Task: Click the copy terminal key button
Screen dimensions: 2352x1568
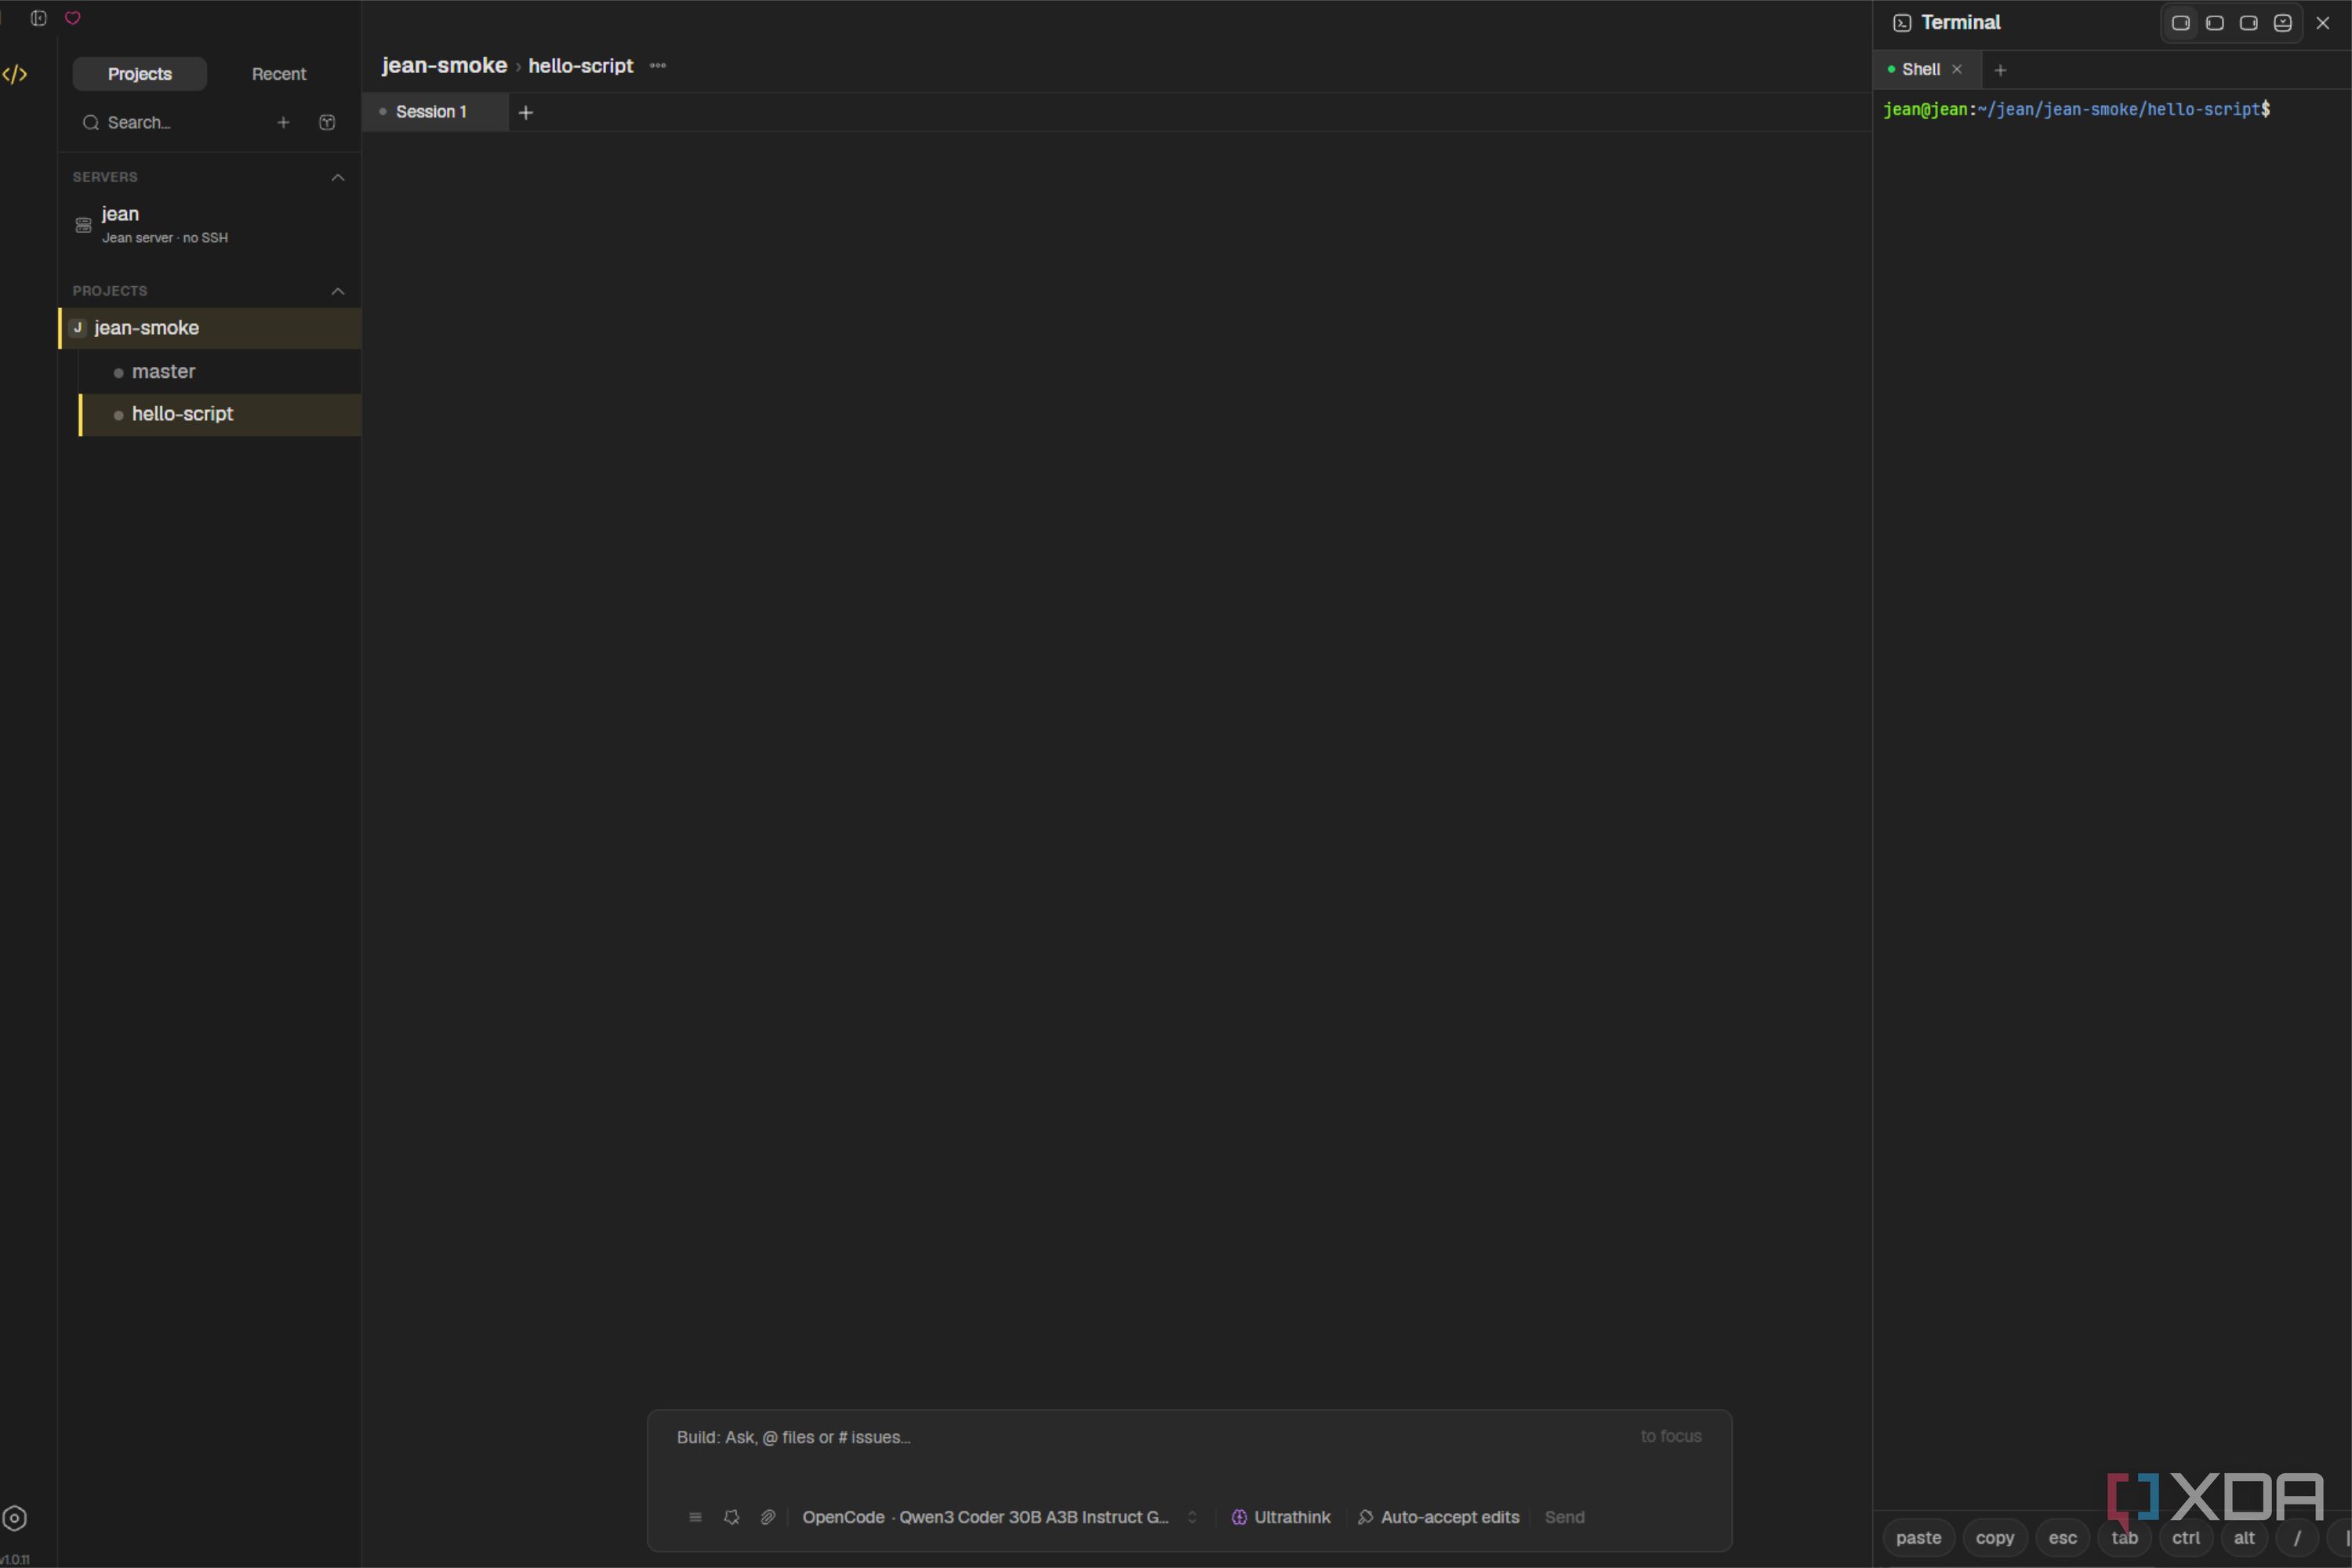Action: coord(1995,1538)
